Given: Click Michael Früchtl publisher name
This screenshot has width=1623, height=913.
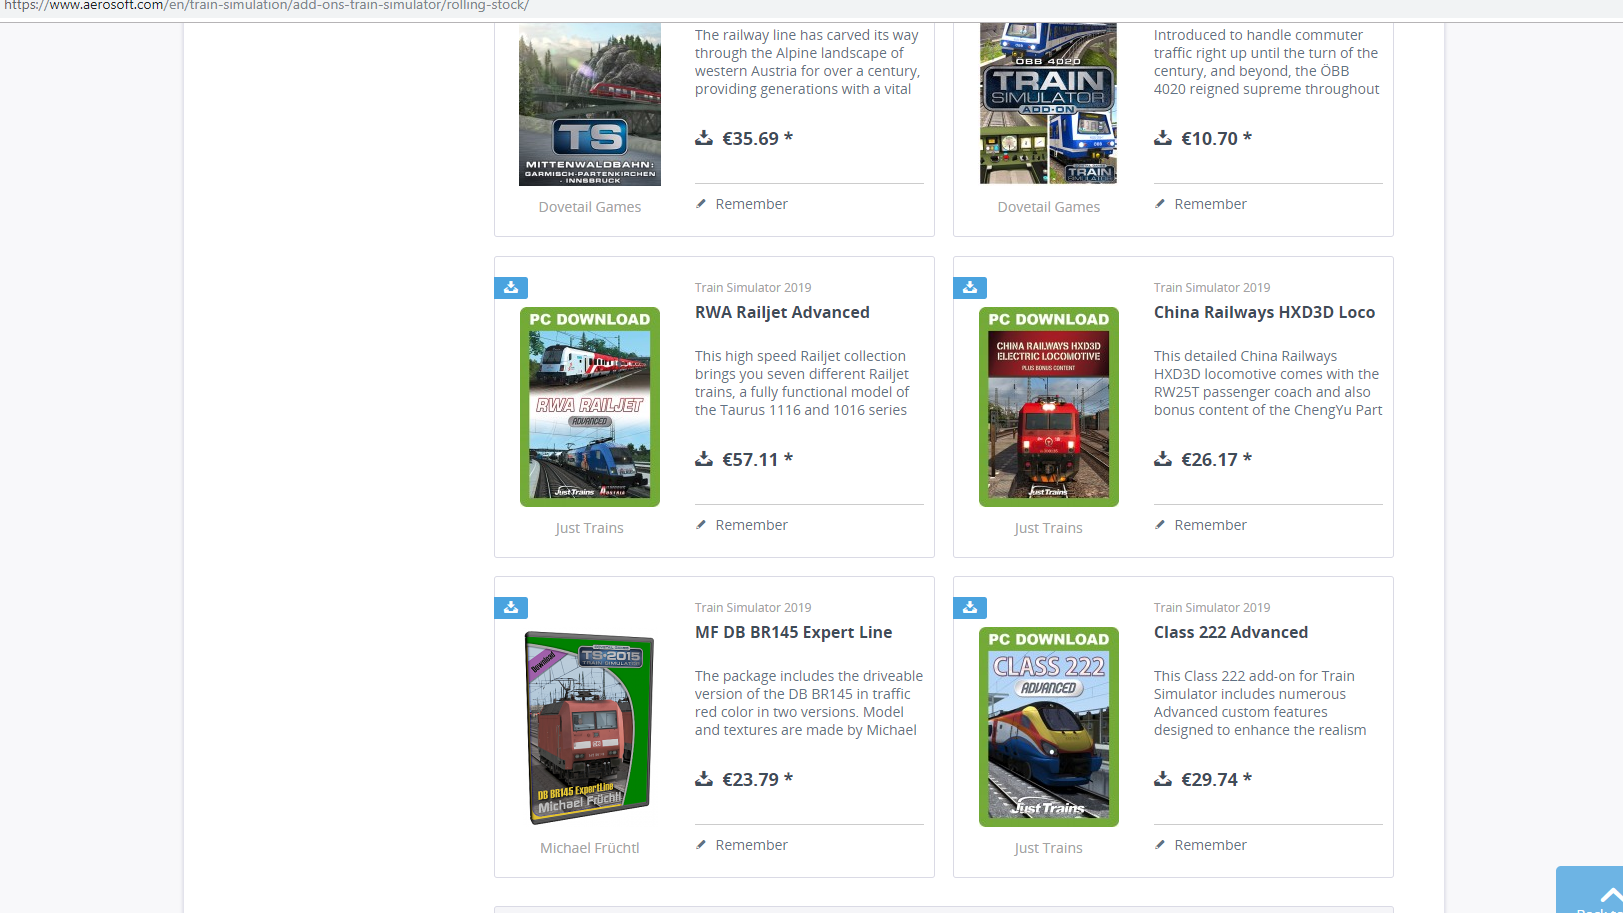Looking at the screenshot, I should click(590, 848).
